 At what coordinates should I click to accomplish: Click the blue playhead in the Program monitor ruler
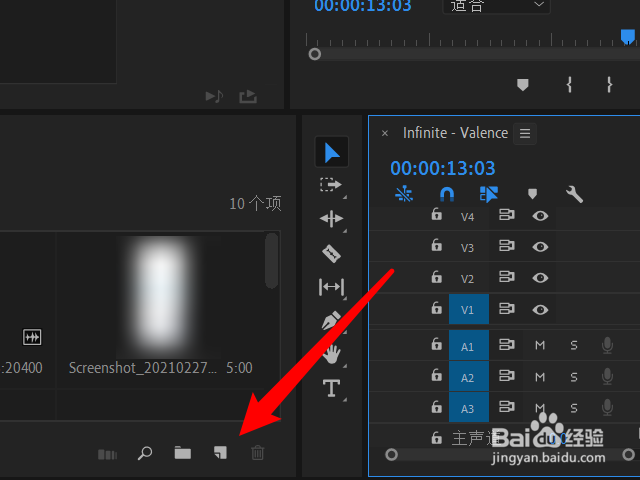[x=628, y=36]
